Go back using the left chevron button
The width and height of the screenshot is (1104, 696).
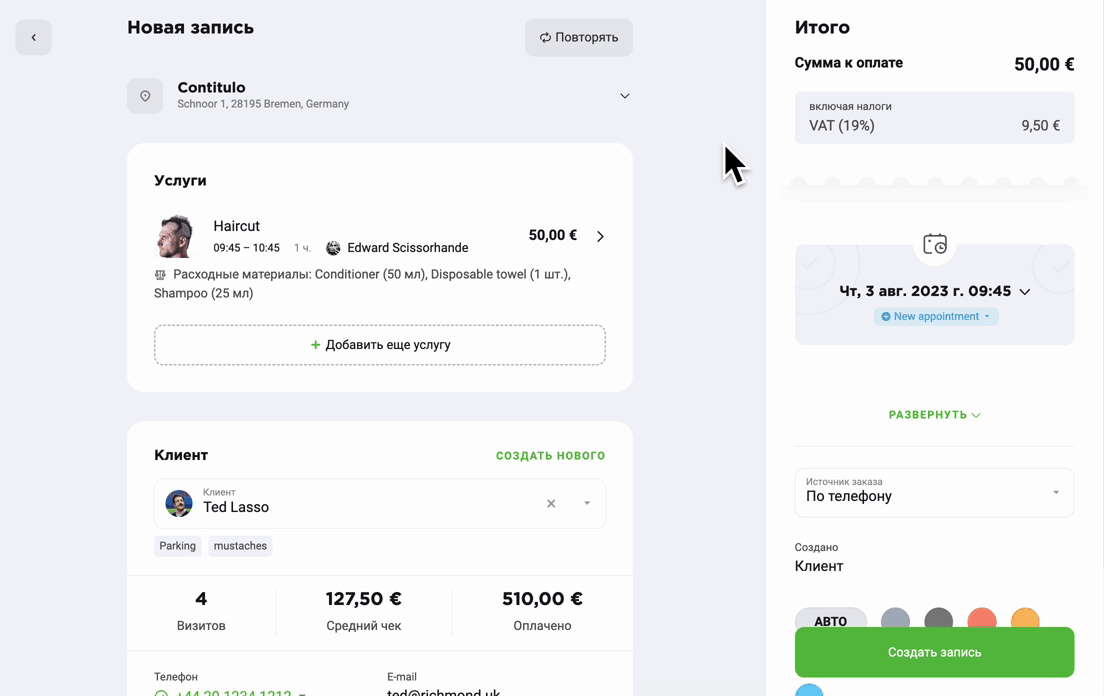click(33, 37)
